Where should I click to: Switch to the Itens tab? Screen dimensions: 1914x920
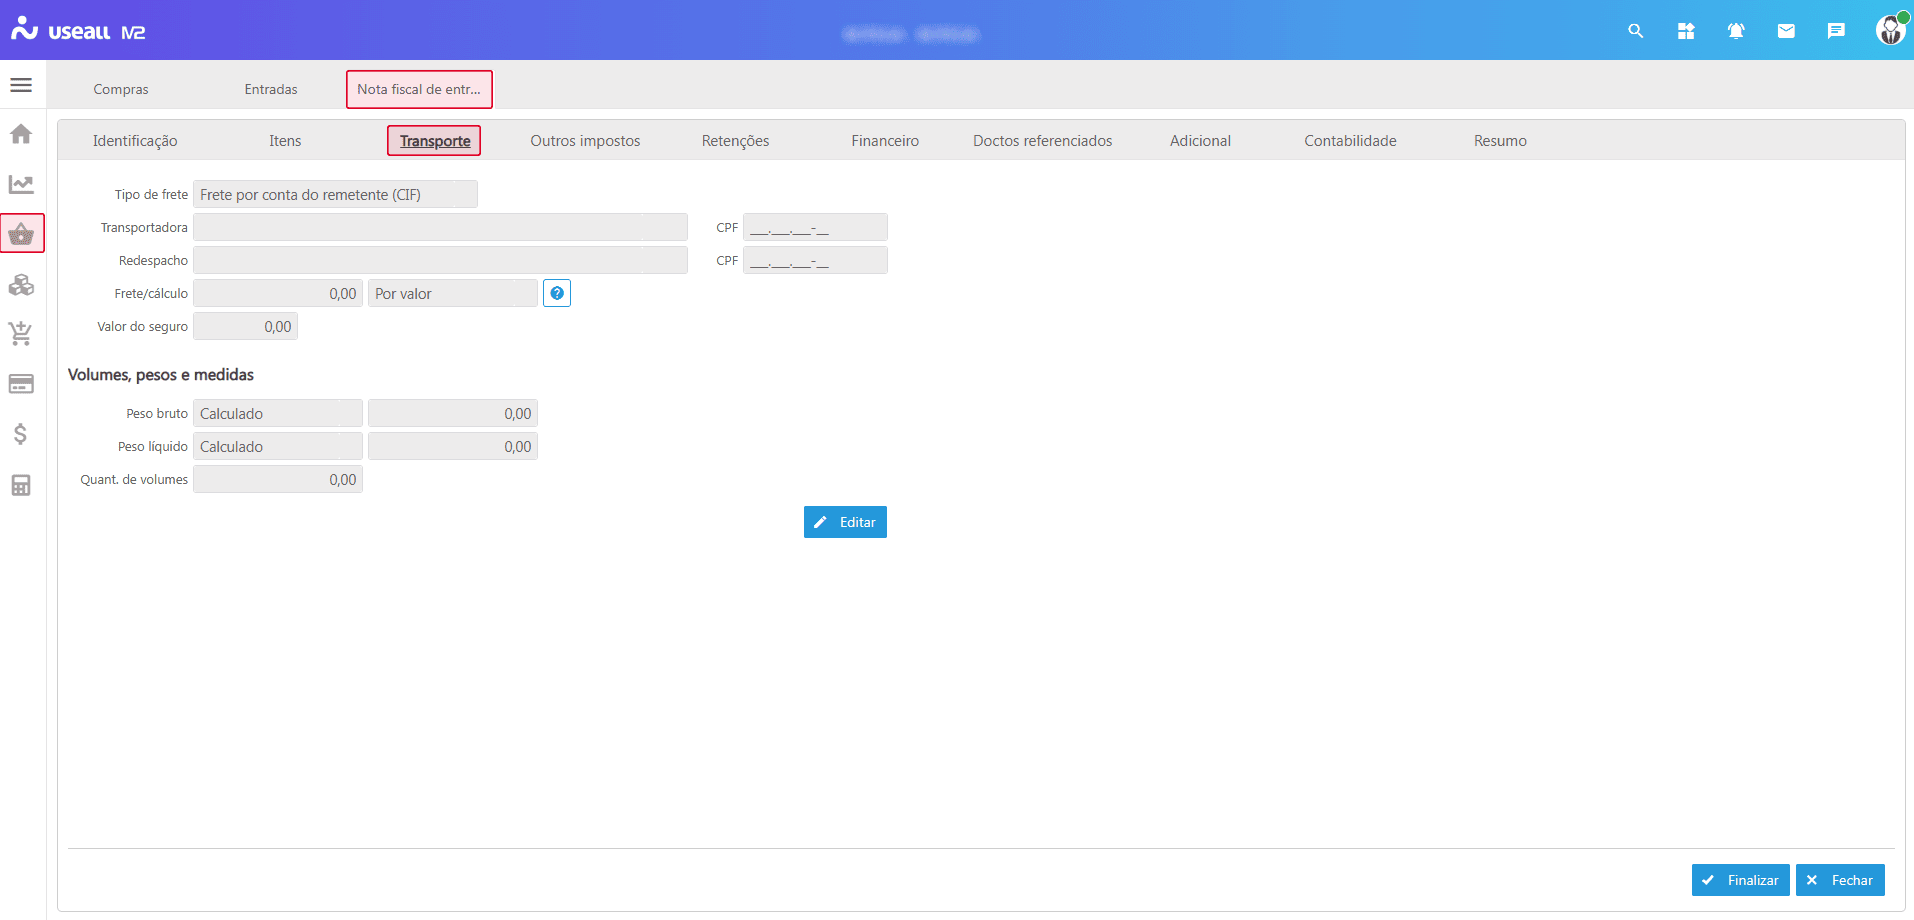pyautogui.click(x=285, y=141)
